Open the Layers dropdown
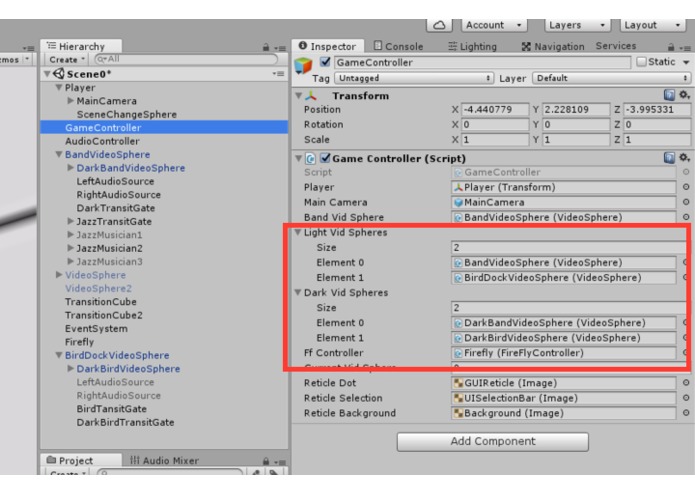 577,25
